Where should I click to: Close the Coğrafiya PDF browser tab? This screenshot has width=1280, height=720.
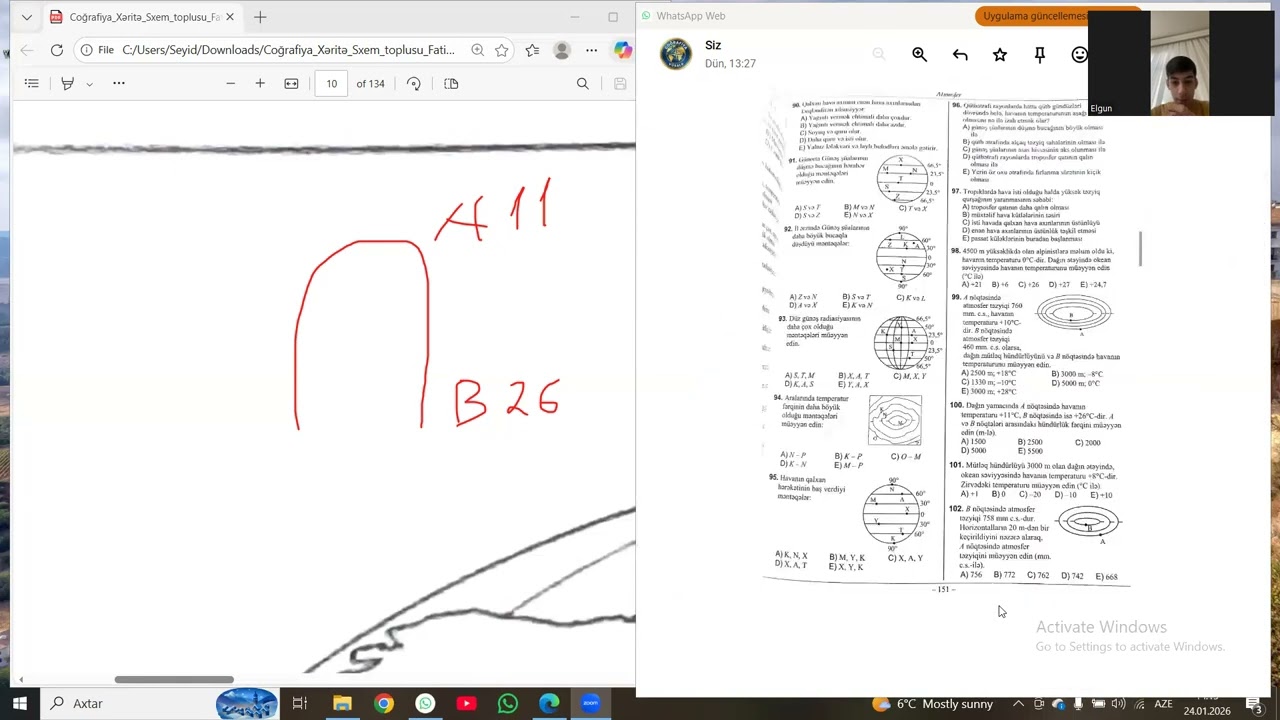[230, 17]
